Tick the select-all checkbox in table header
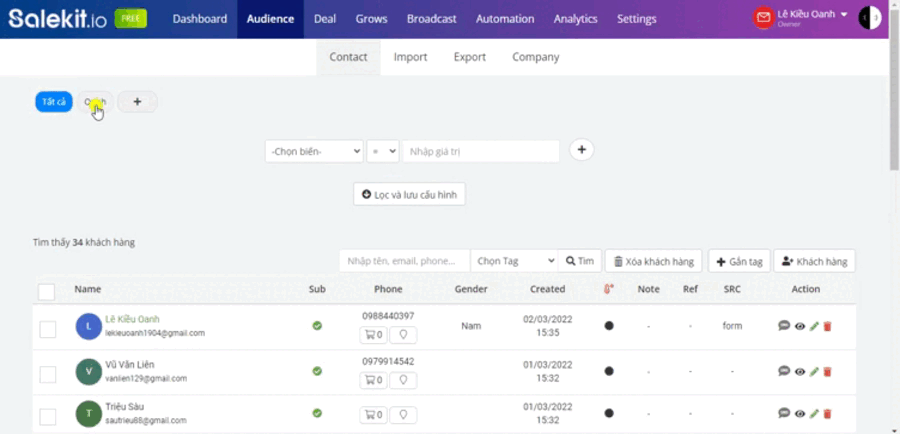This screenshot has height=434, width=900. pos(46,292)
